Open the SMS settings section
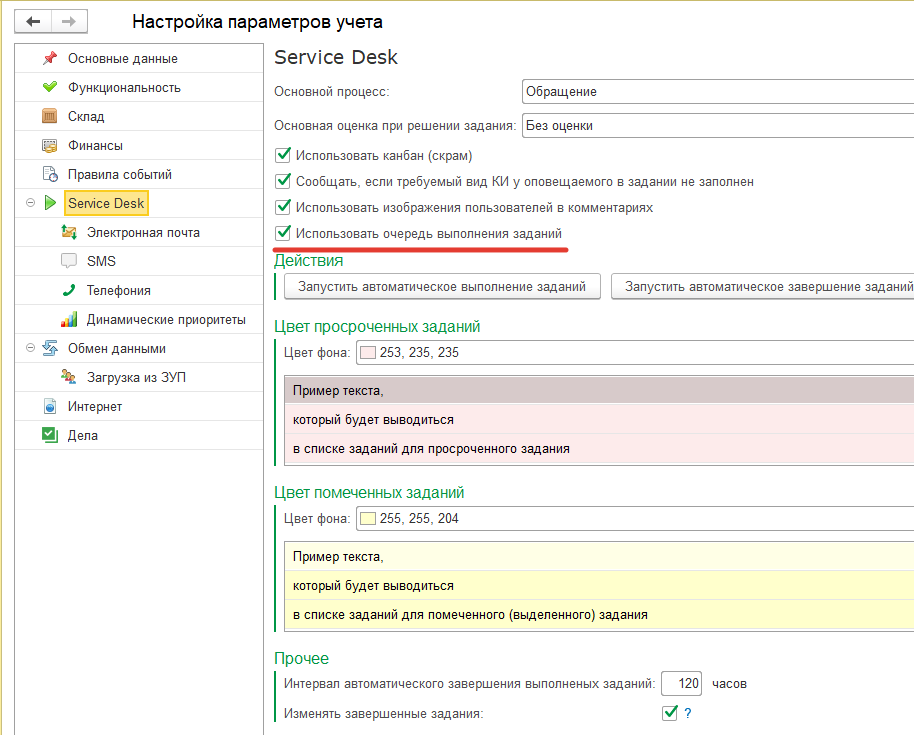Screen dimensions: 914x735 101,262
